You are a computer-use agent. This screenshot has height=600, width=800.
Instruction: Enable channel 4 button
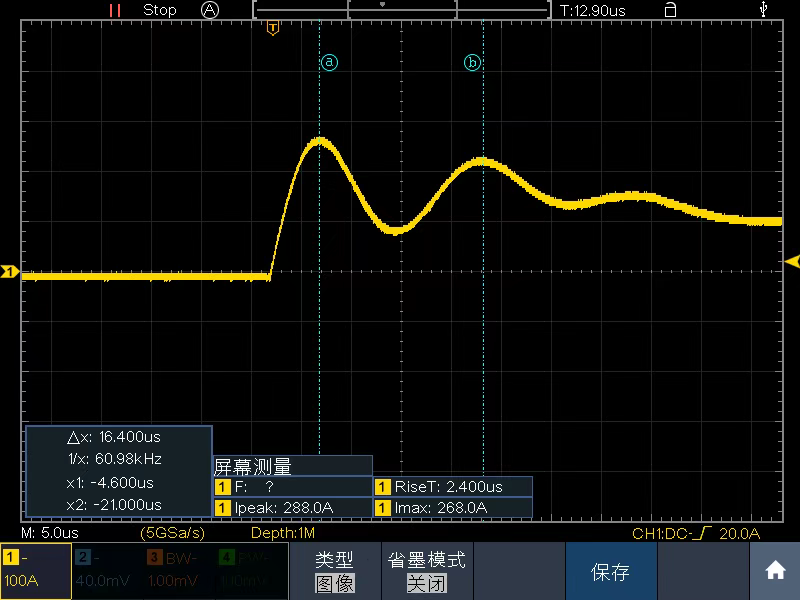[x=252, y=571]
